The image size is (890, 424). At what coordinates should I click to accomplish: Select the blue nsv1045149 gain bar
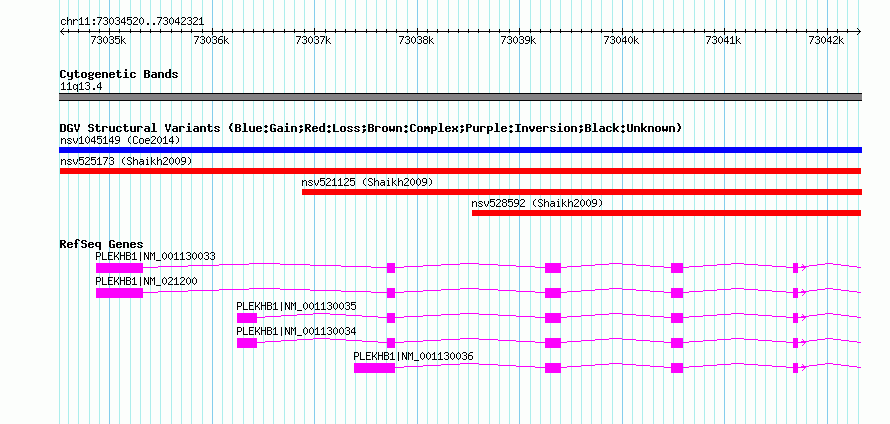[x=460, y=150]
